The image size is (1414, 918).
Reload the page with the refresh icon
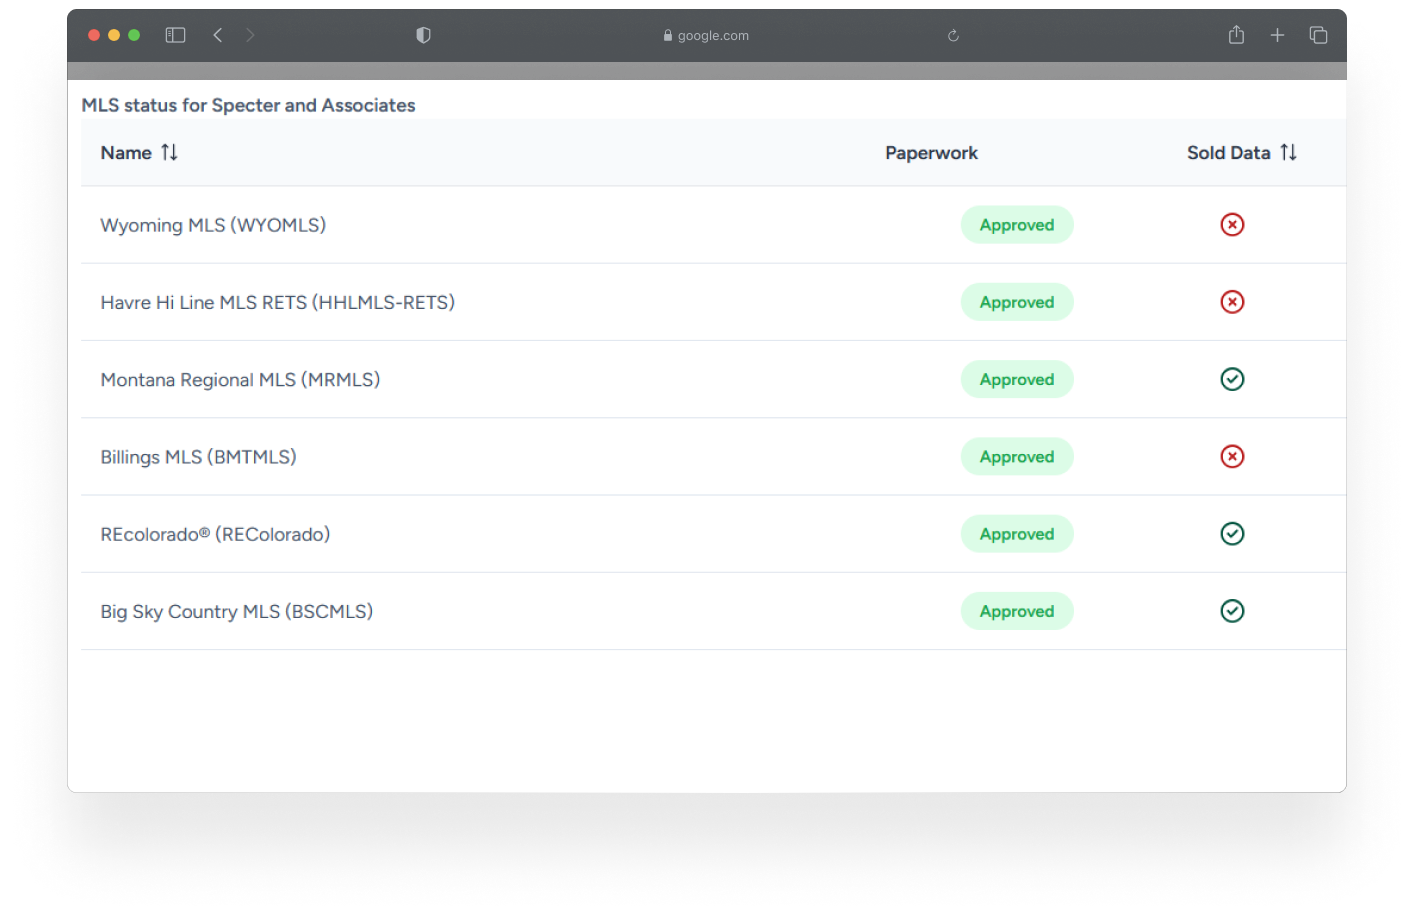tap(953, 35)
